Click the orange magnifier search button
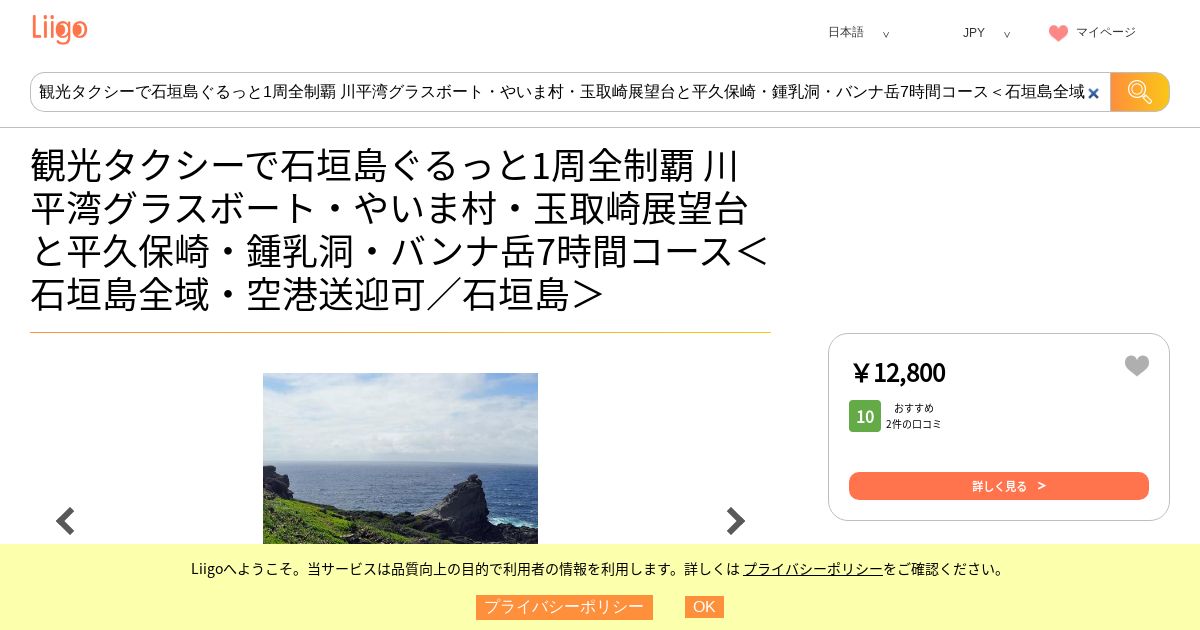This screenshot has width=1200, height=630. [1140, 92]
